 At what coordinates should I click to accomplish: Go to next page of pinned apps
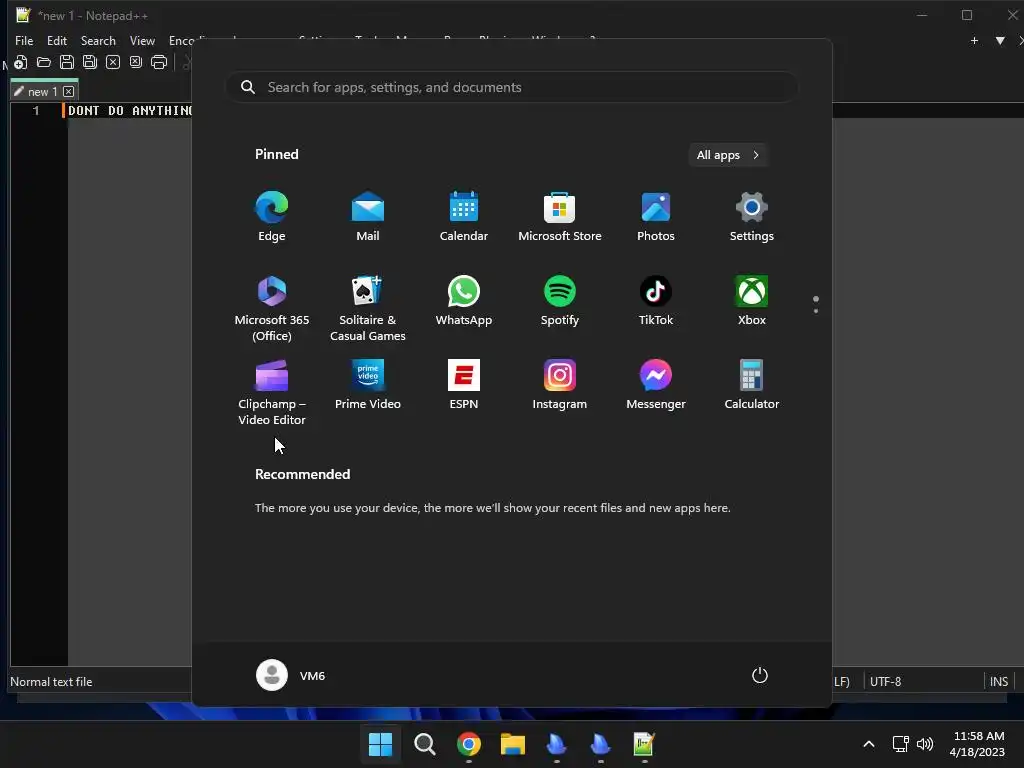point(816,311)
